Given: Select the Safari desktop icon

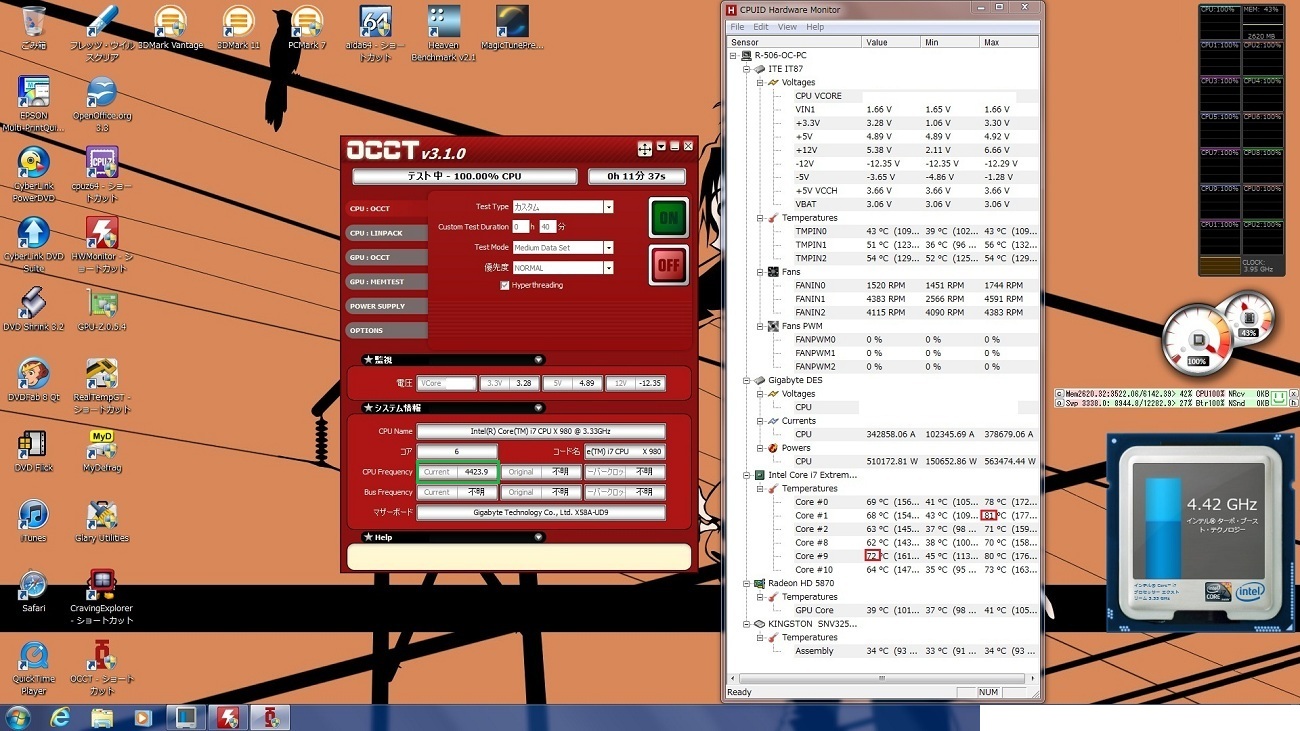Looking at the screenshot, I should [x=34, y=591].
